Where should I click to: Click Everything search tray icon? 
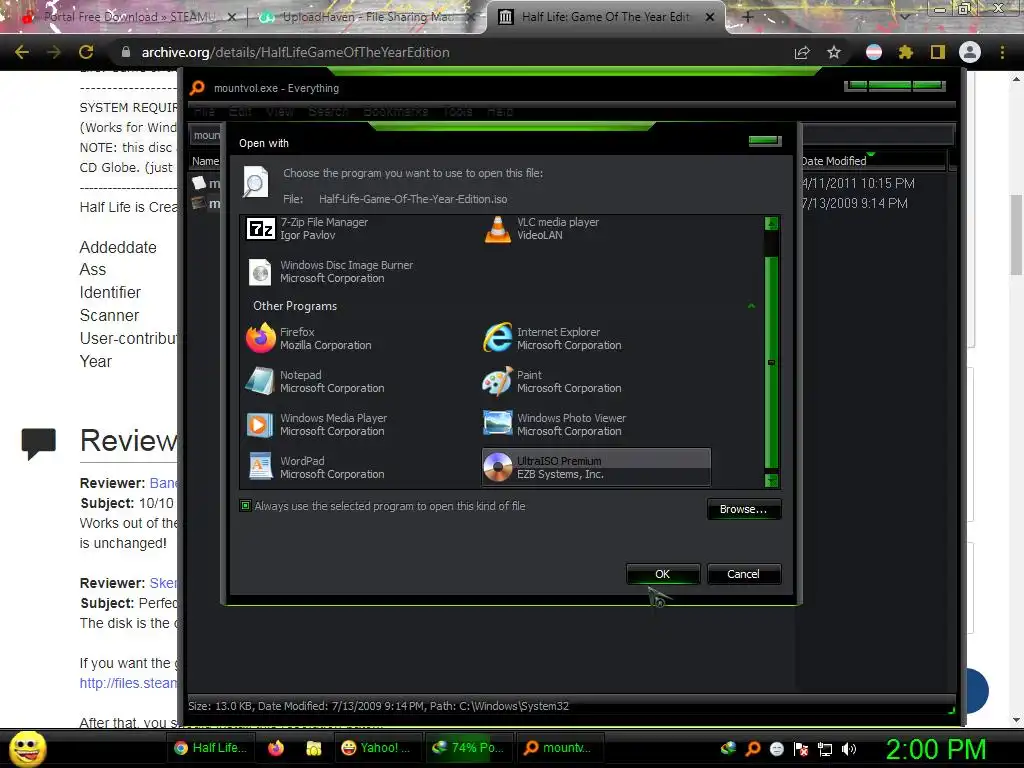(x=752, y=748)
